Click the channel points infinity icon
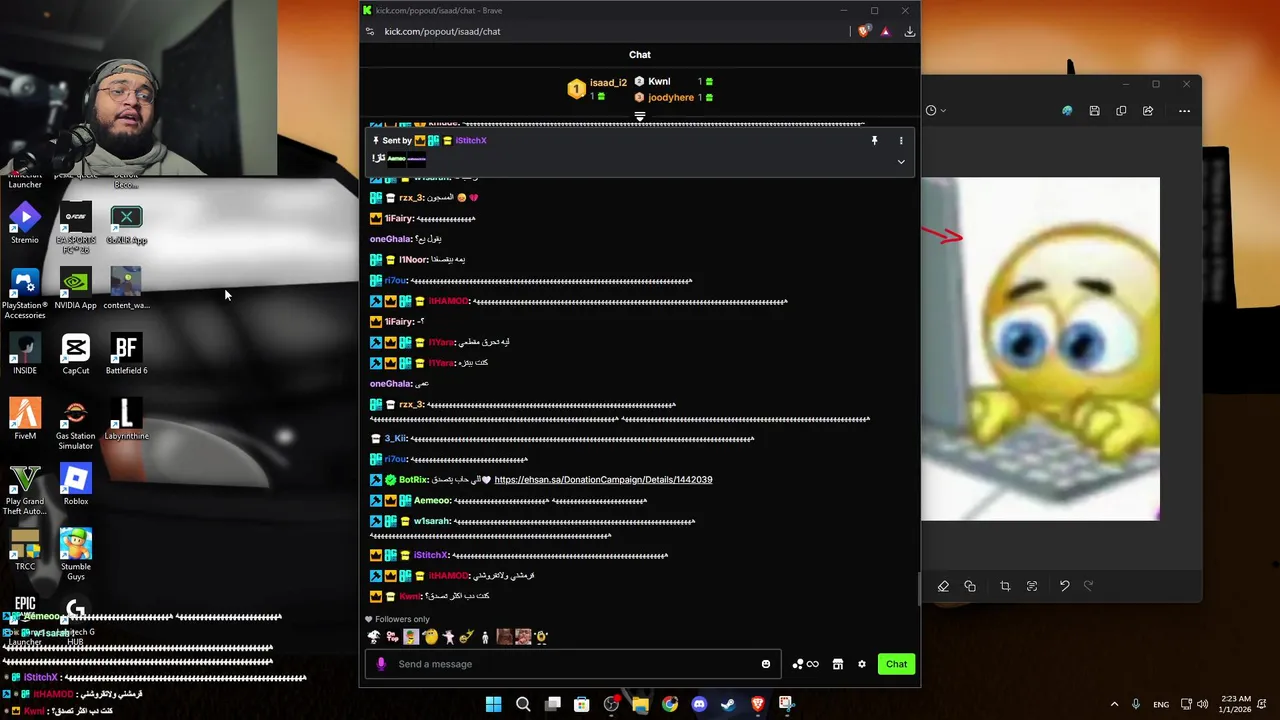 point(812,664)
